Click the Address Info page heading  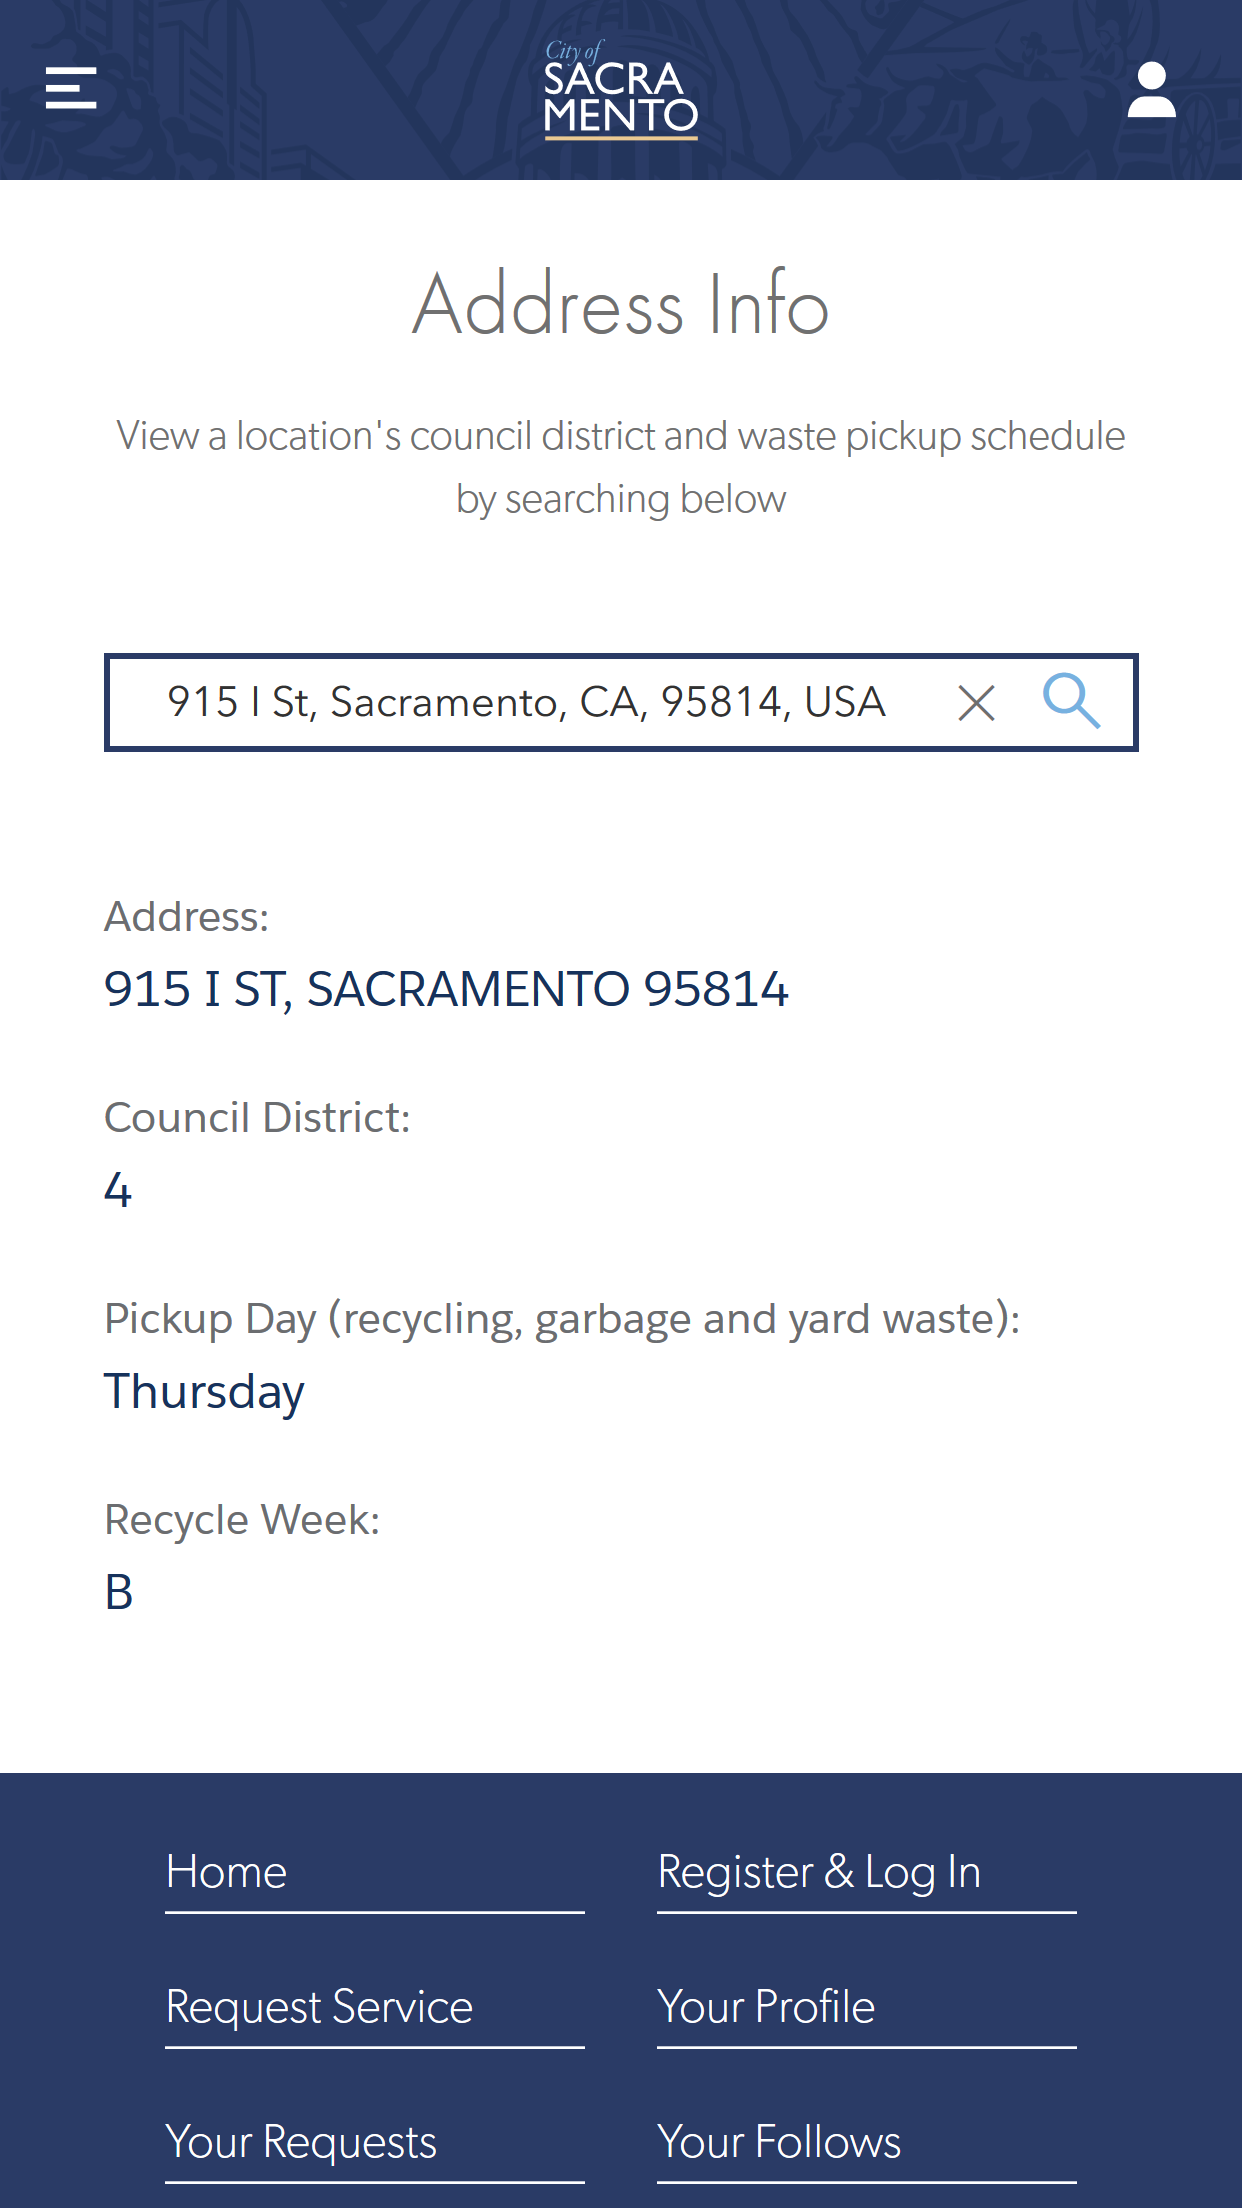(621, 304)
